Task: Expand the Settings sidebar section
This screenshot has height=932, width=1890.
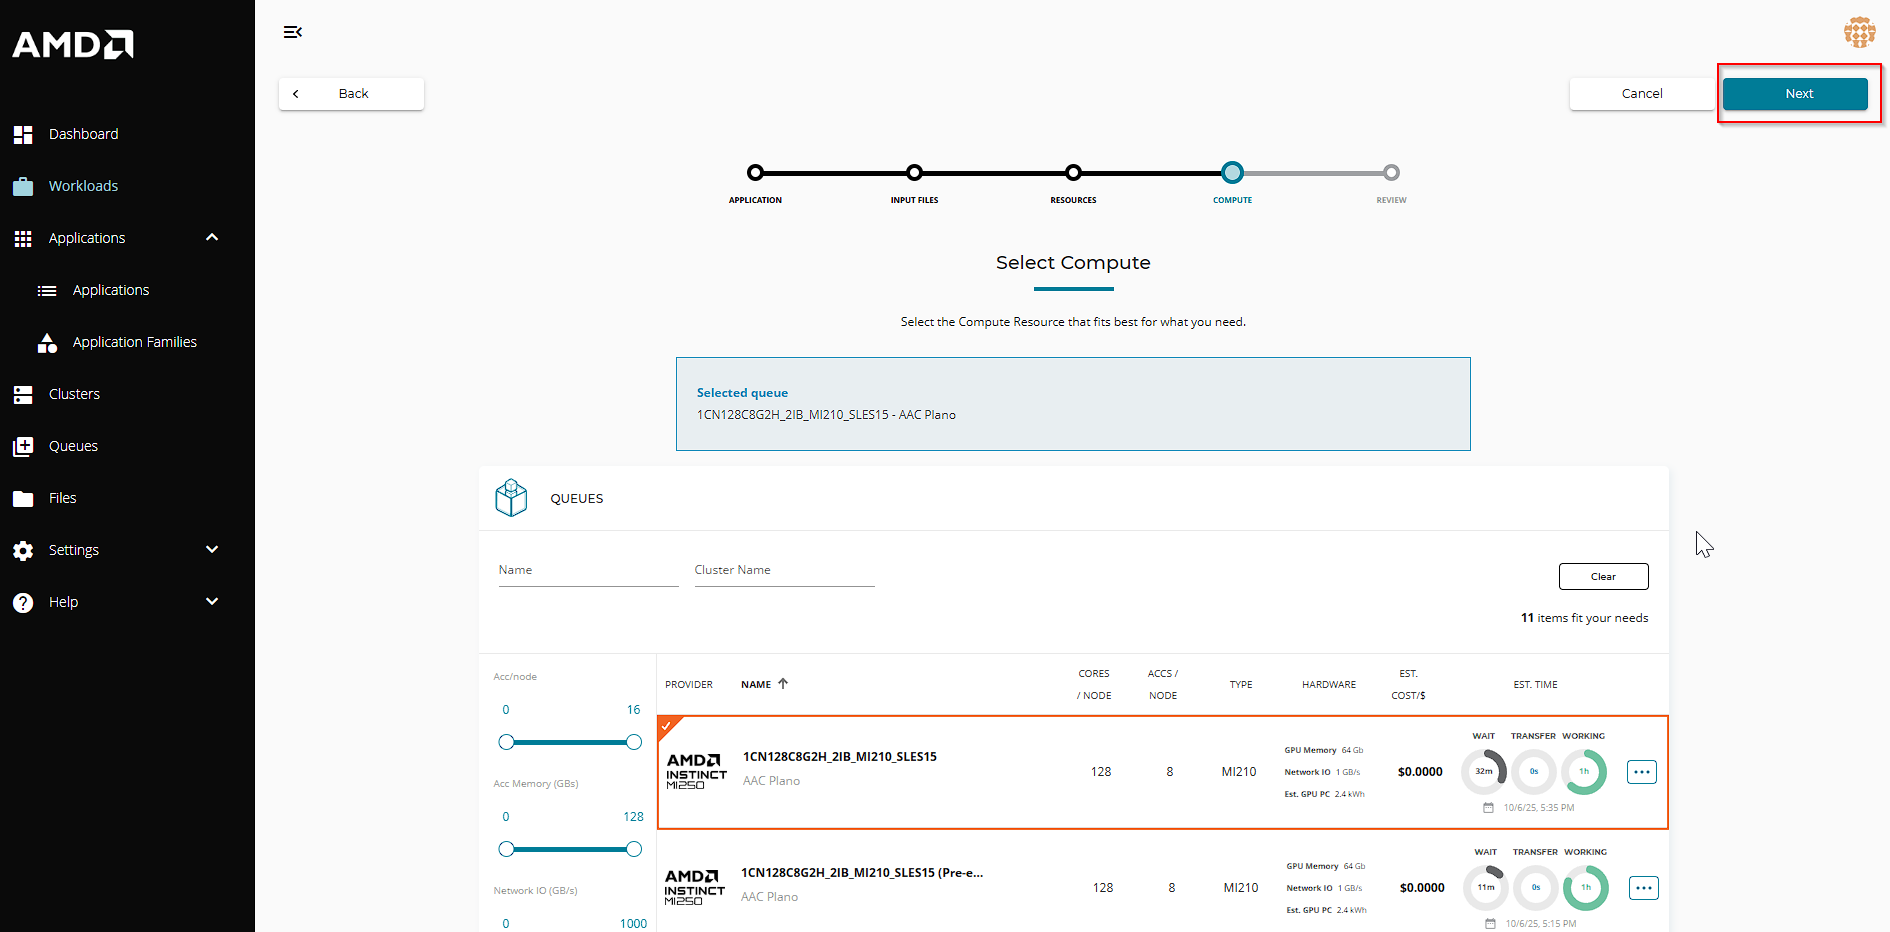Action: coord(212,550)
